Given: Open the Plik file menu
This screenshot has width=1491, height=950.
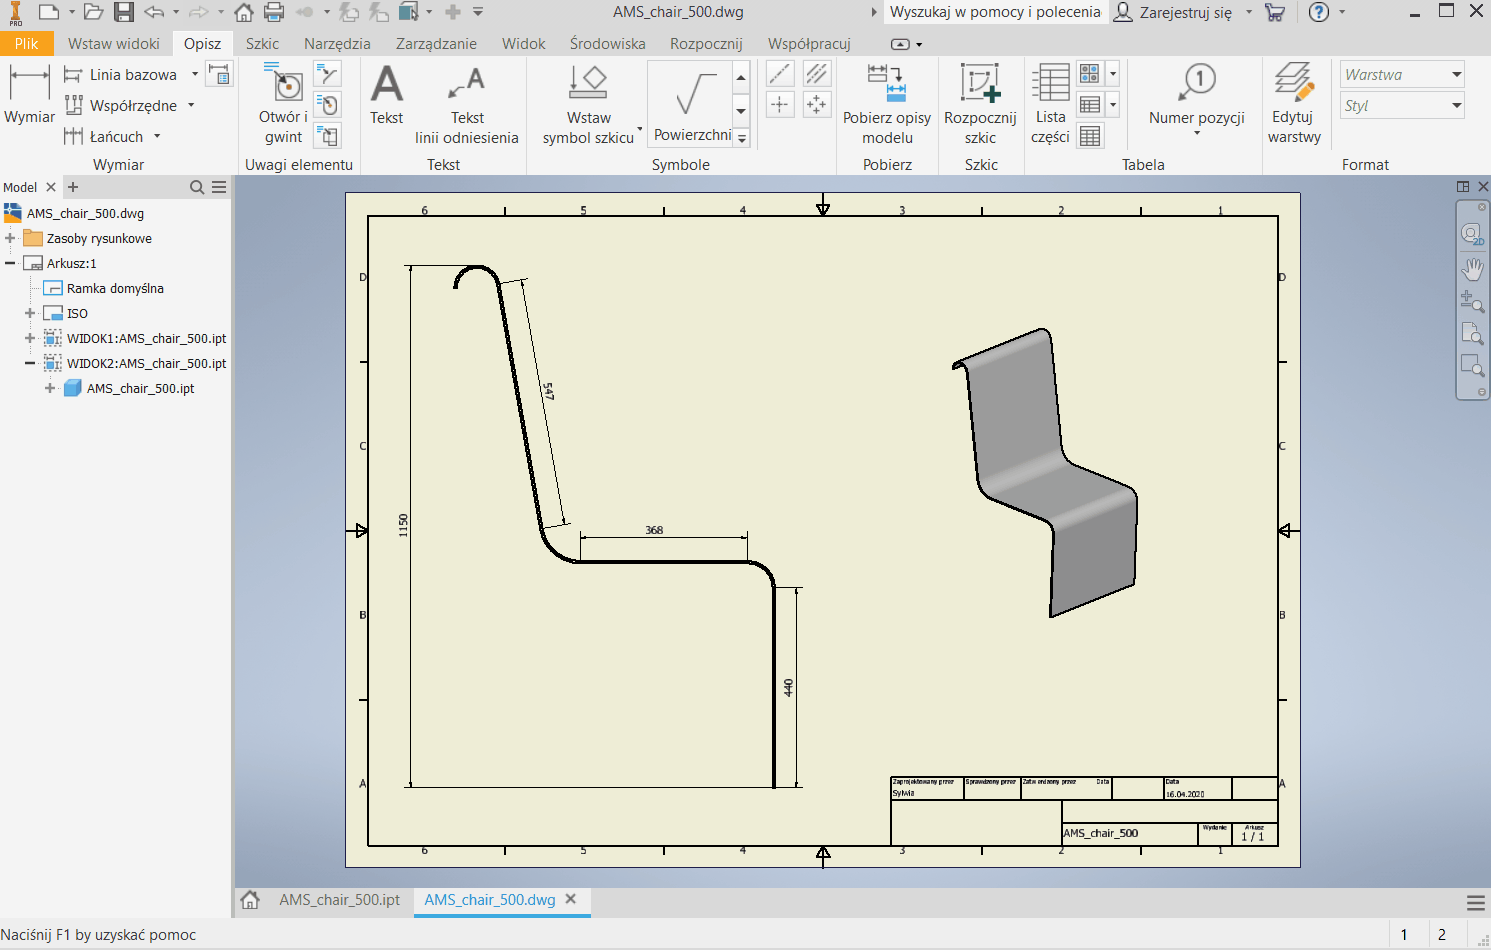Looking at the screenshot, I should (x=26, y=44).
